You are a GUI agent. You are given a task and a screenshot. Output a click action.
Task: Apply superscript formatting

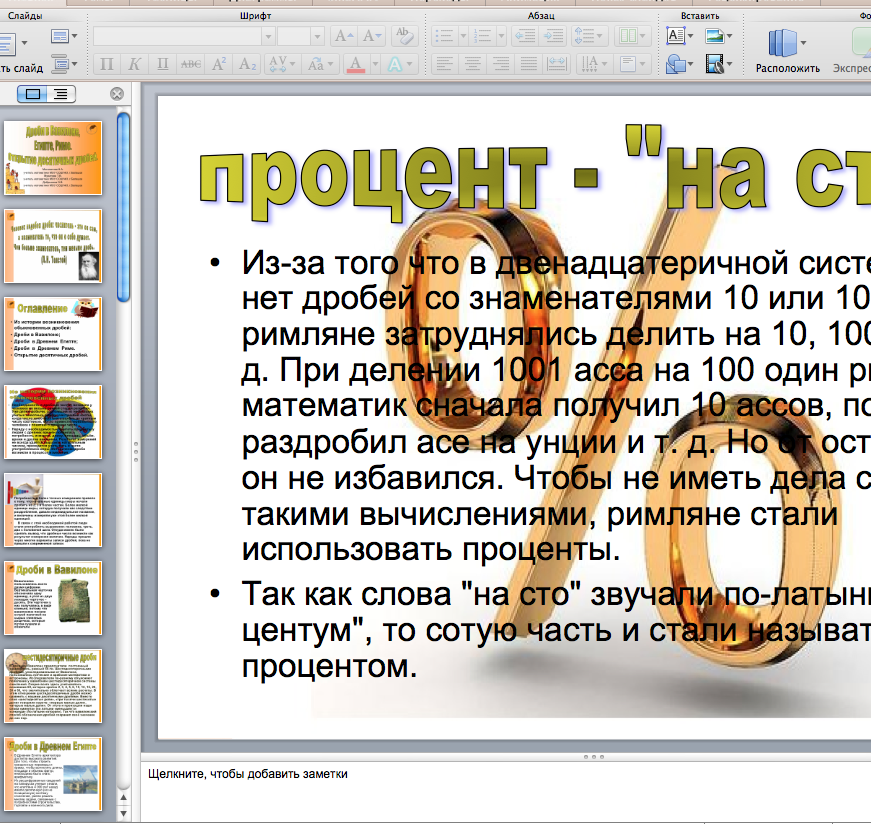click(x=219, y=65)
